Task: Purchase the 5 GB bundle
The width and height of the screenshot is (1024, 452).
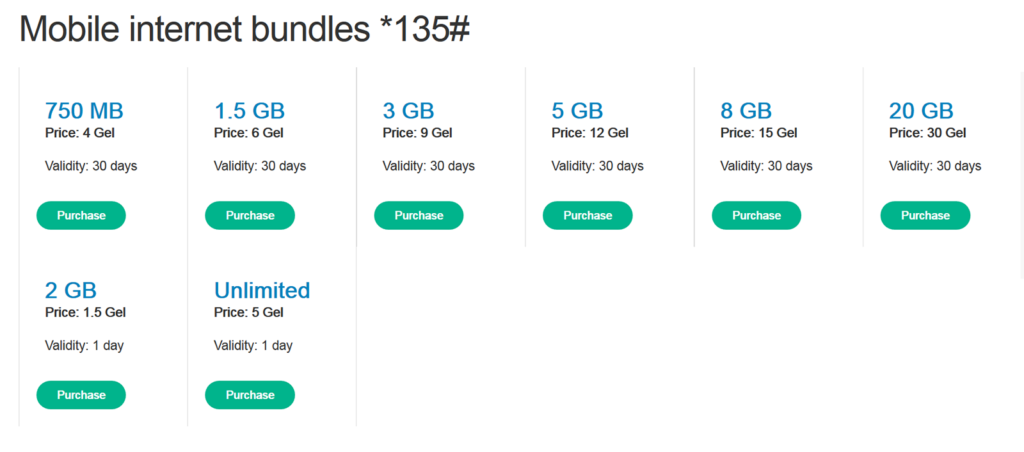Action: point(588,216)
